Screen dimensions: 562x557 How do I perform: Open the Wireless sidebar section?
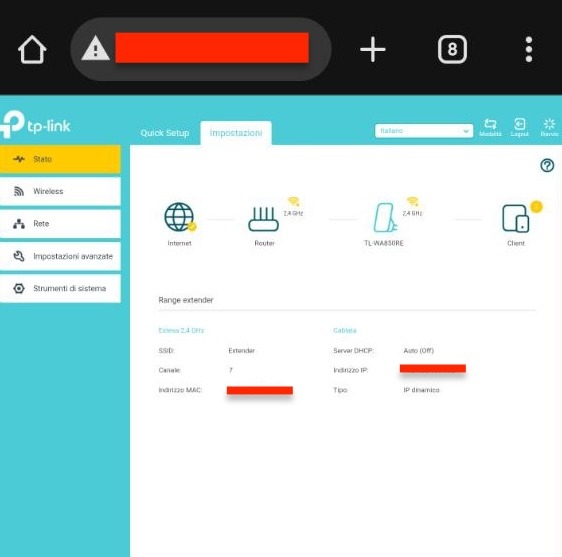(x=60, y=191)
